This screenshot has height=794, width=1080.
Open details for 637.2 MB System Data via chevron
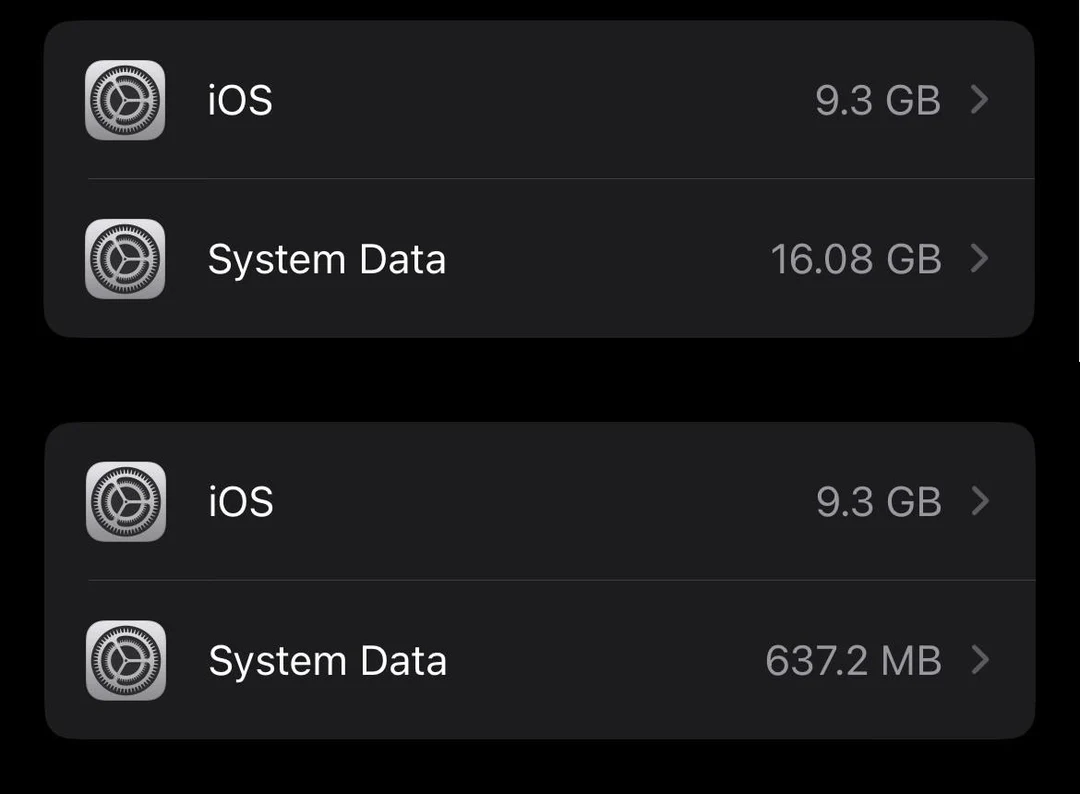[980, 660]
